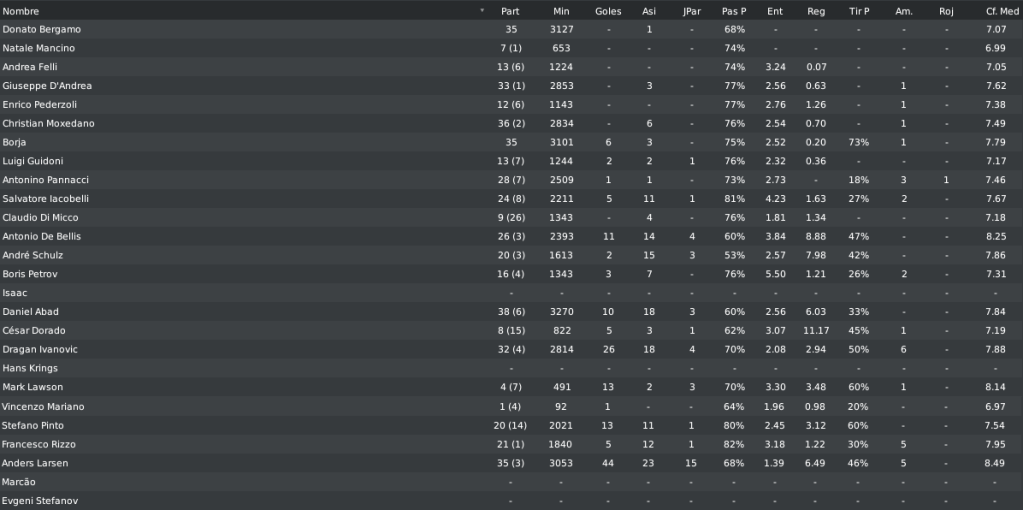Click on Antonio De Bellis name
The width and height of the screenshot is (1023, 510).
click(x=42, y=236)
